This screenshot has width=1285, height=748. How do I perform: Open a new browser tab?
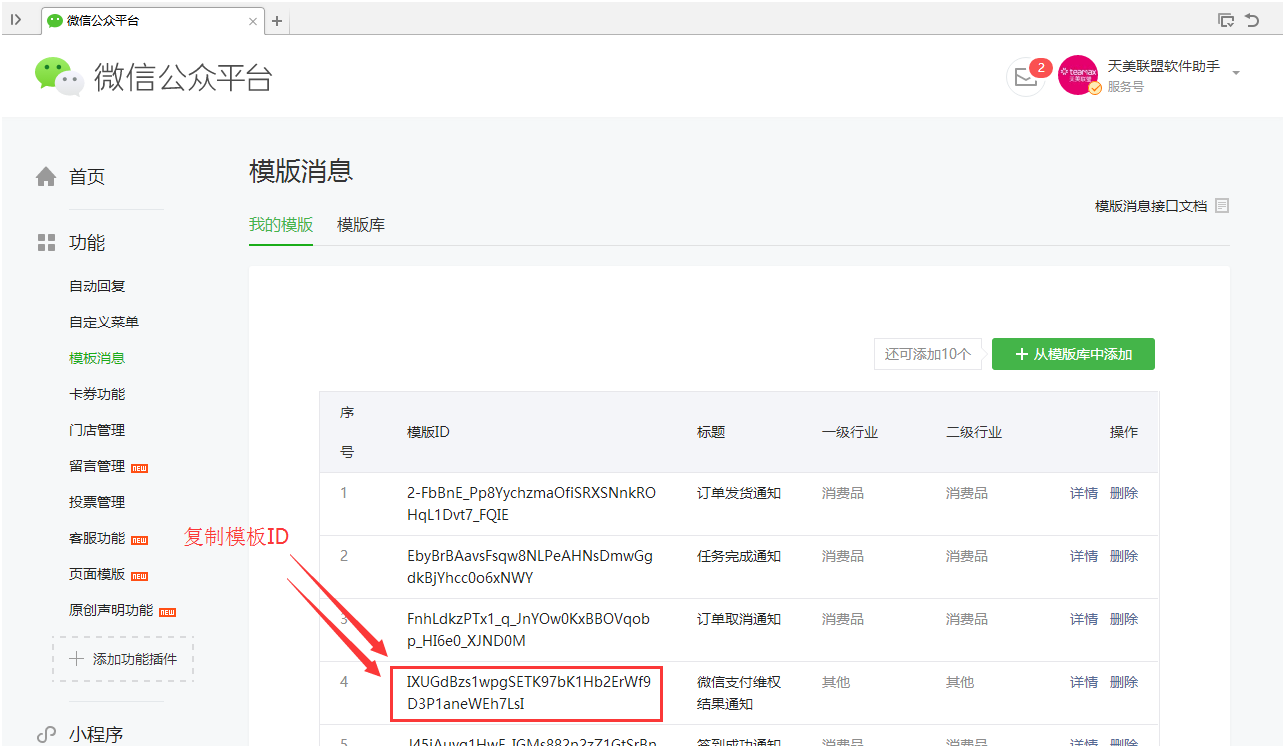point(277,21)
